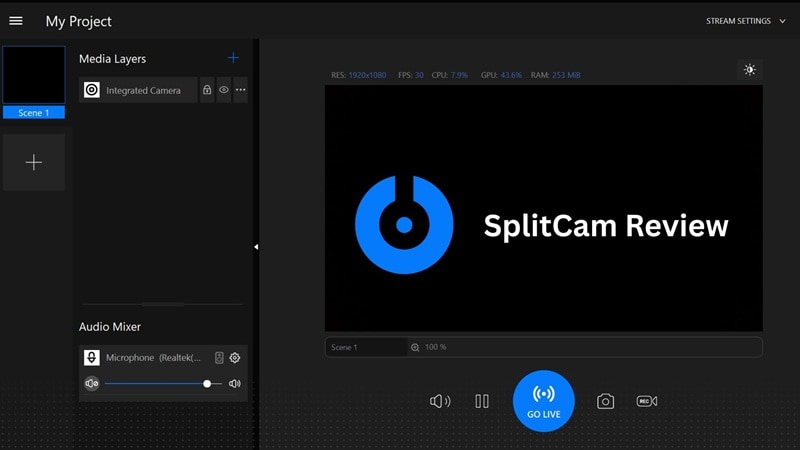
Task: Open Integrated Camera more options menu
Action: tap(240, 90)
